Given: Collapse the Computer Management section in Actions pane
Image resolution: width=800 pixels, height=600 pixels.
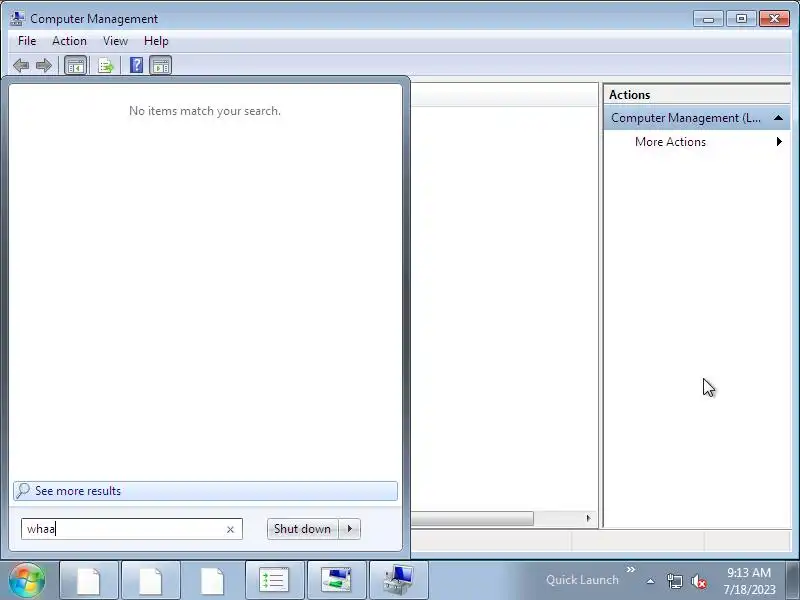Looking at the screenshot, I should coord(778,118).
